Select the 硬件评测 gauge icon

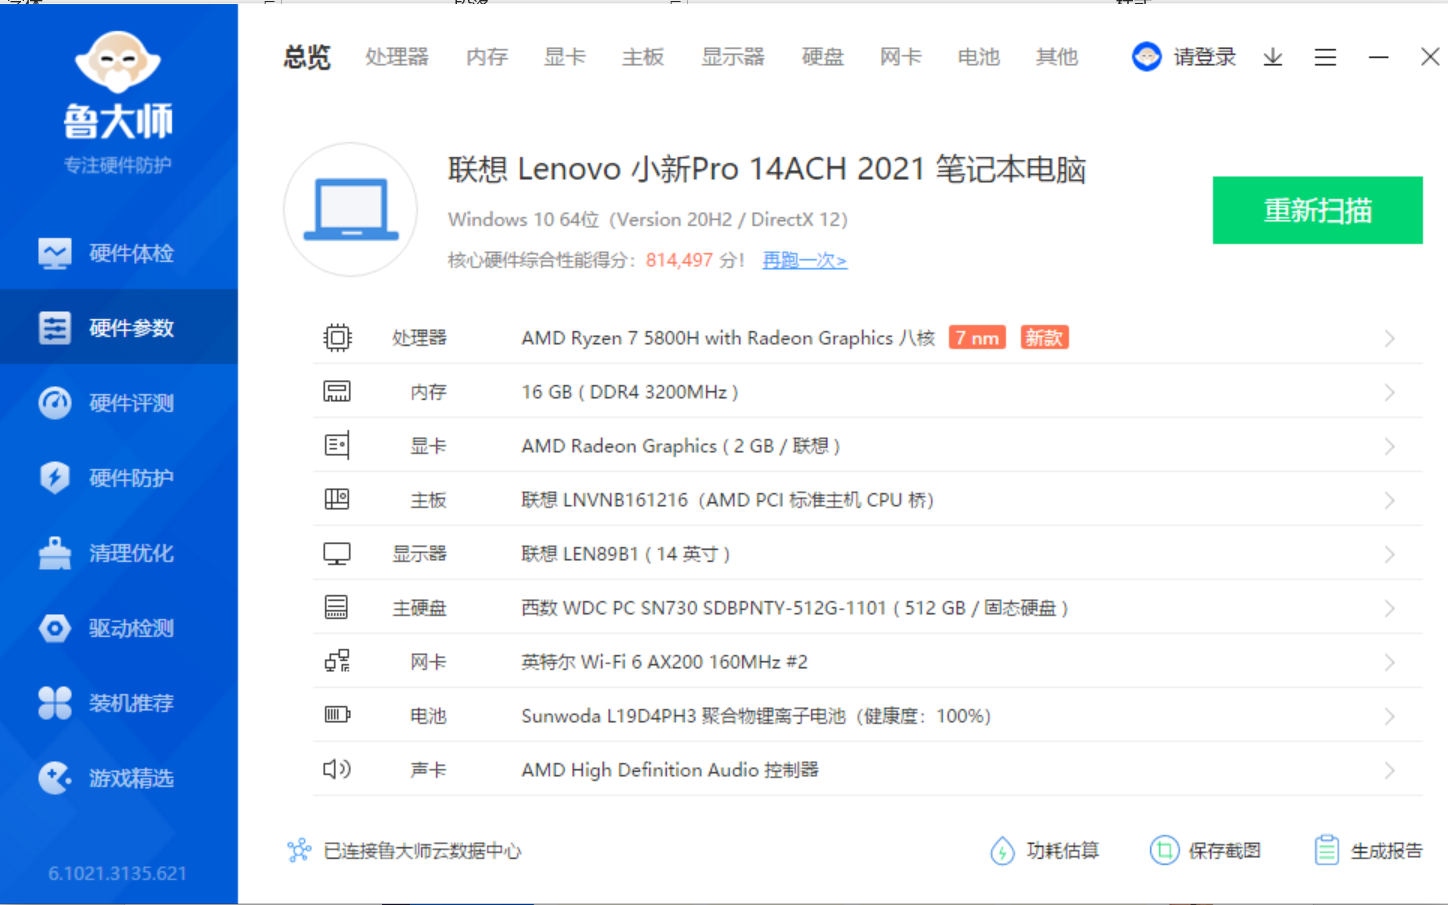coord(55,403)
